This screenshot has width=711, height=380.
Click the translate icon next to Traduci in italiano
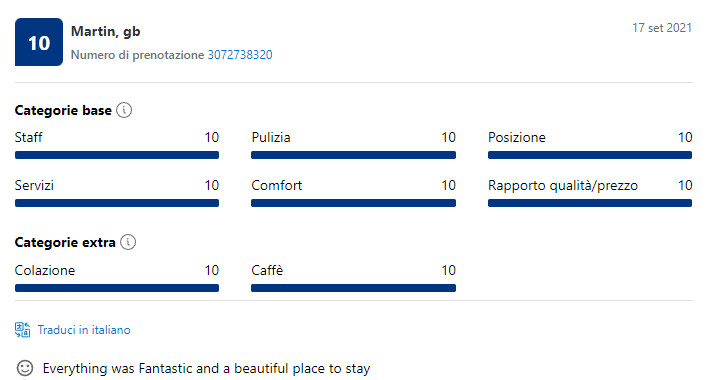[x=23, y=330]
